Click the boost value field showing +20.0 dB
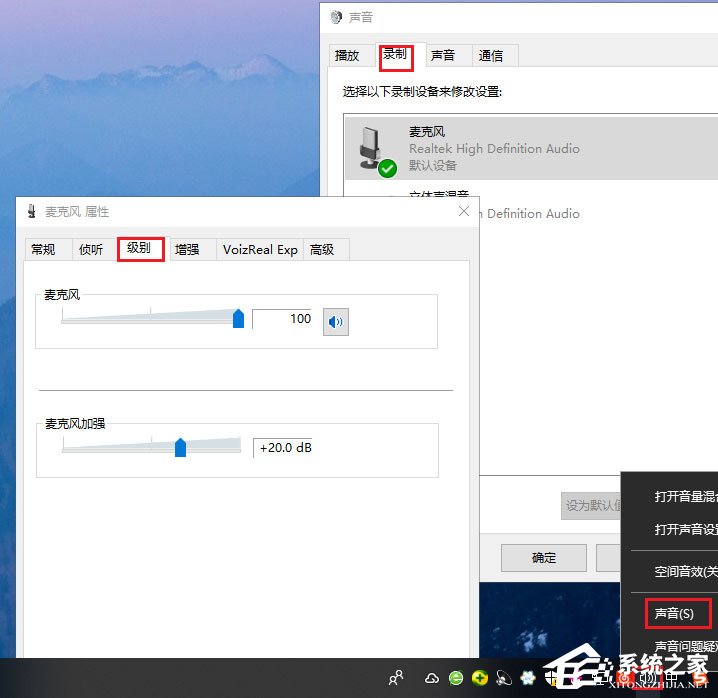The height and width of the screenshot is (698, 718). (x=283, y=447)
